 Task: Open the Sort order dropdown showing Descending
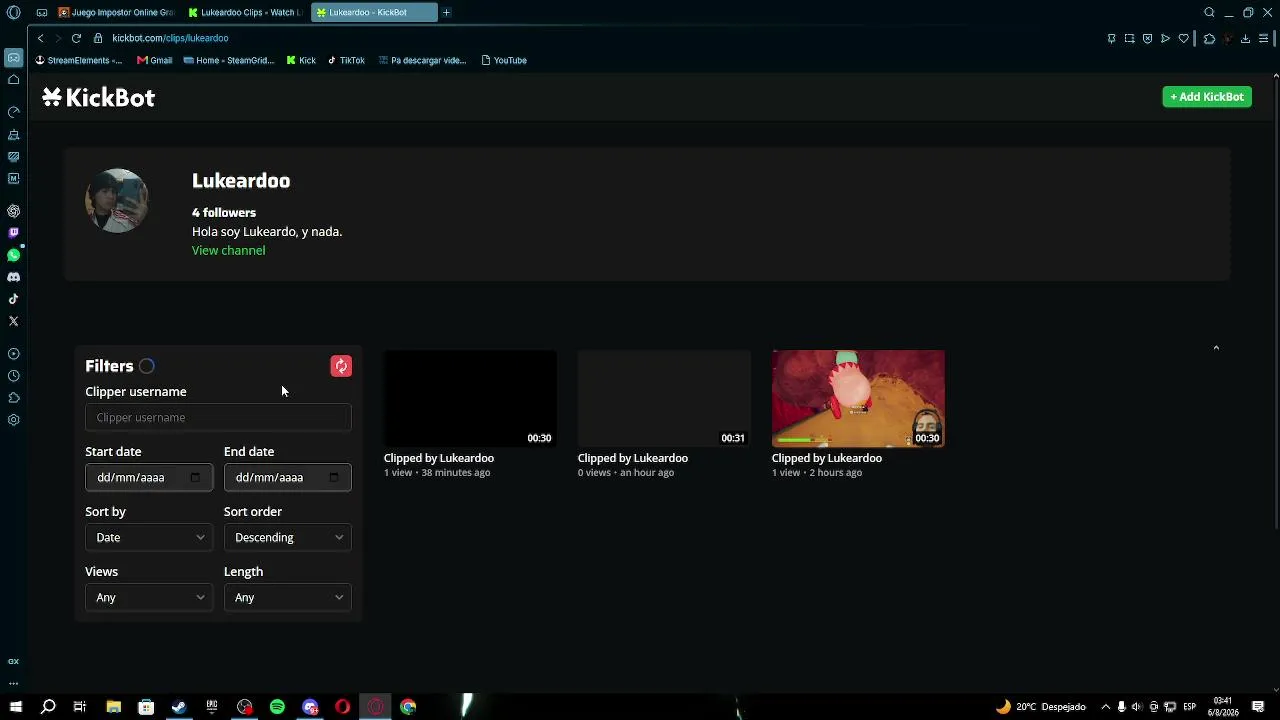click(288, 538)
